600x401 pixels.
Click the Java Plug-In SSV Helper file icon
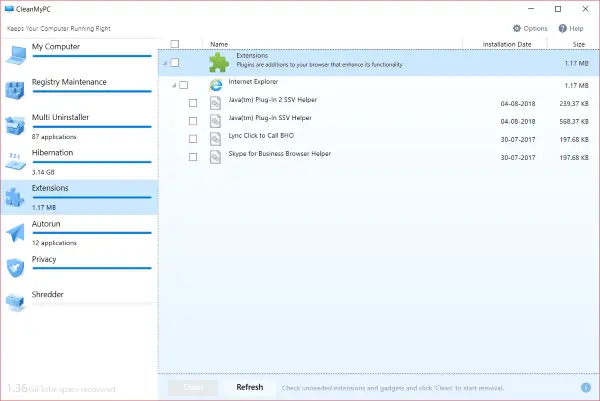click(x=215, y=121)
